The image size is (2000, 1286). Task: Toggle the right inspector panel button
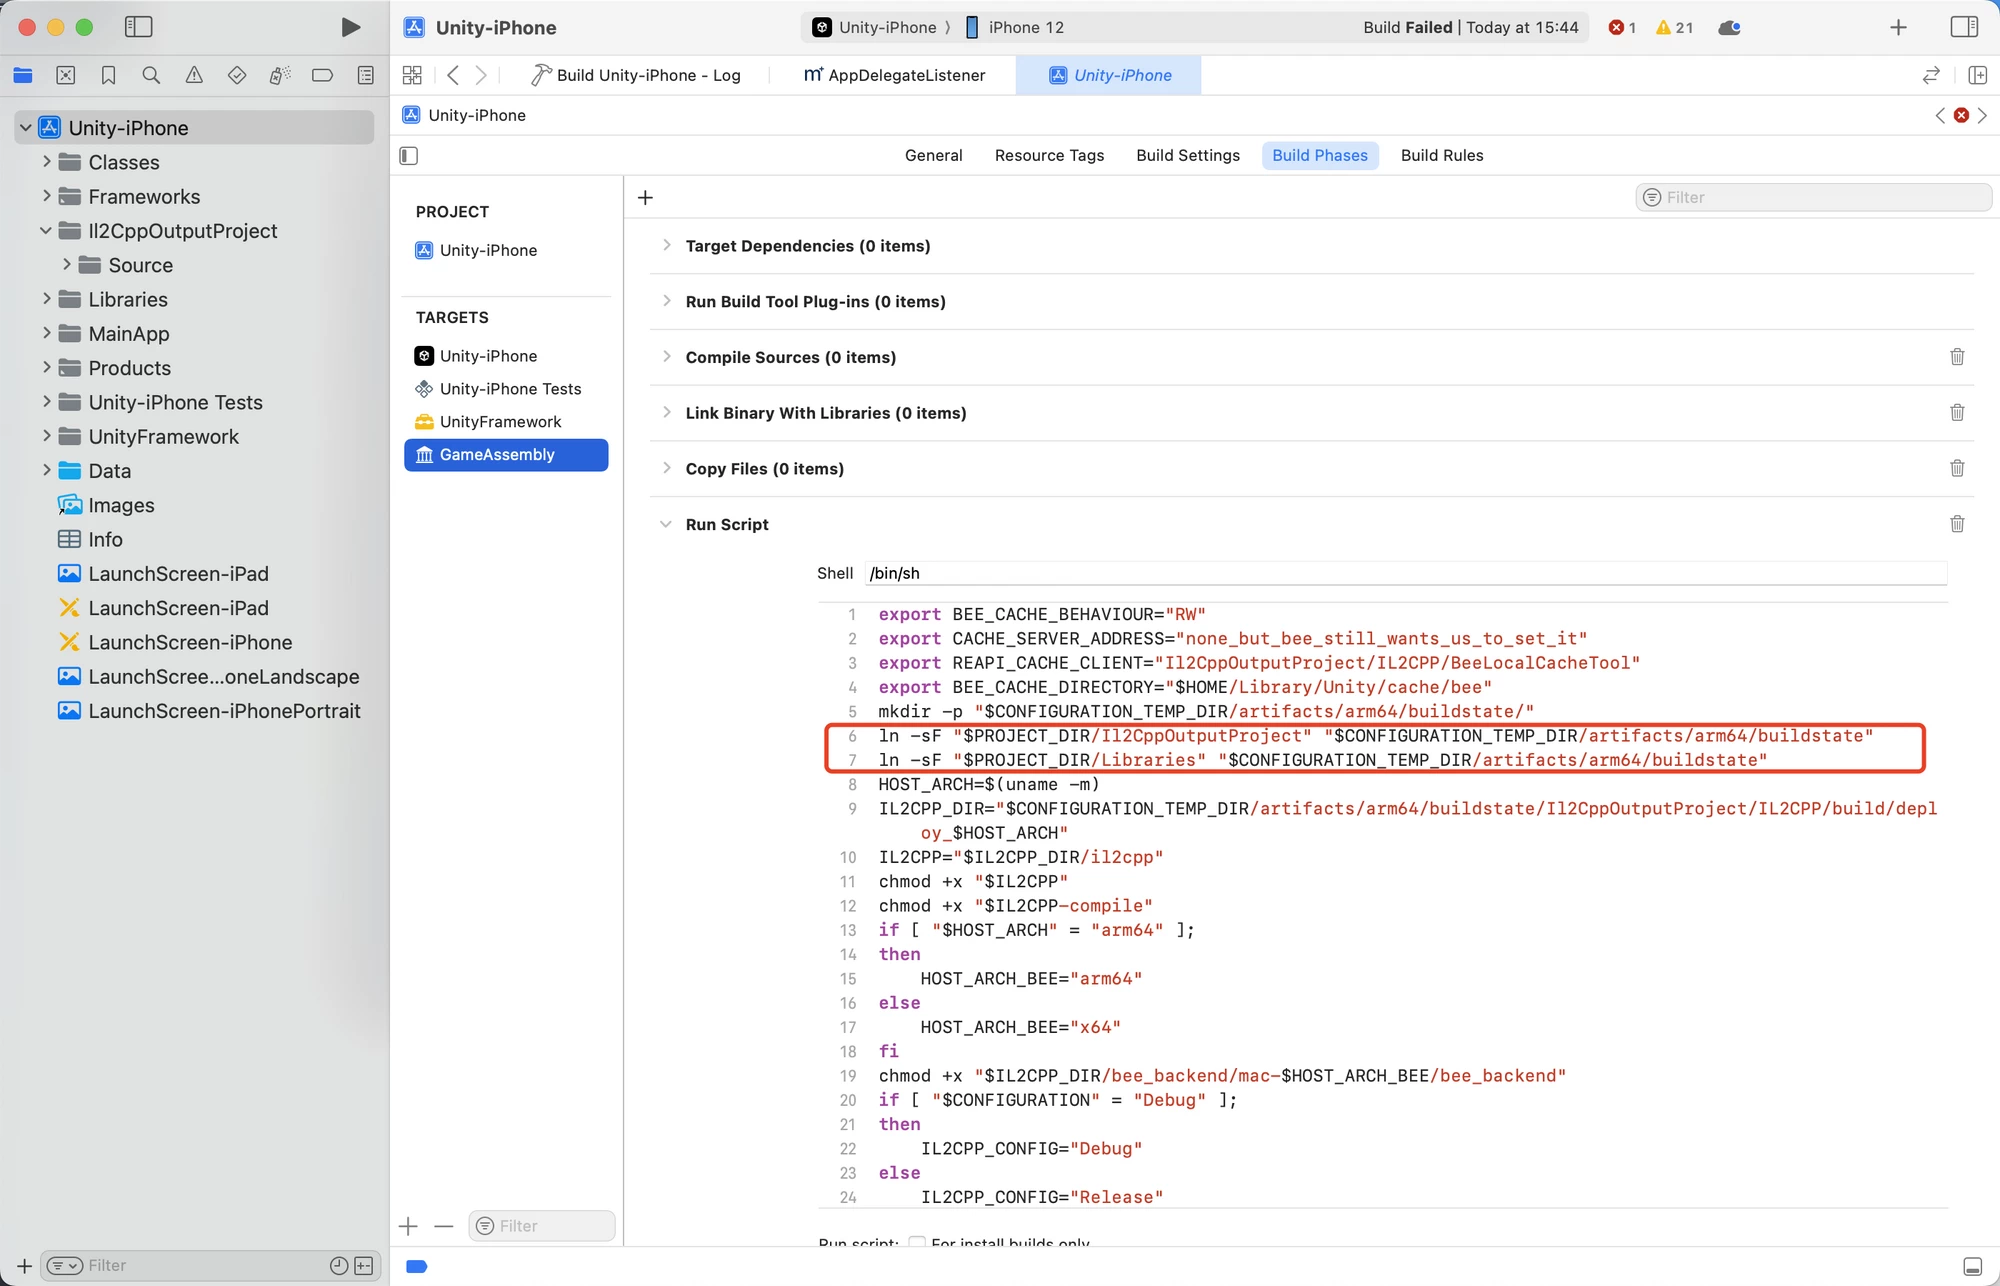[x=1964, y=27]
